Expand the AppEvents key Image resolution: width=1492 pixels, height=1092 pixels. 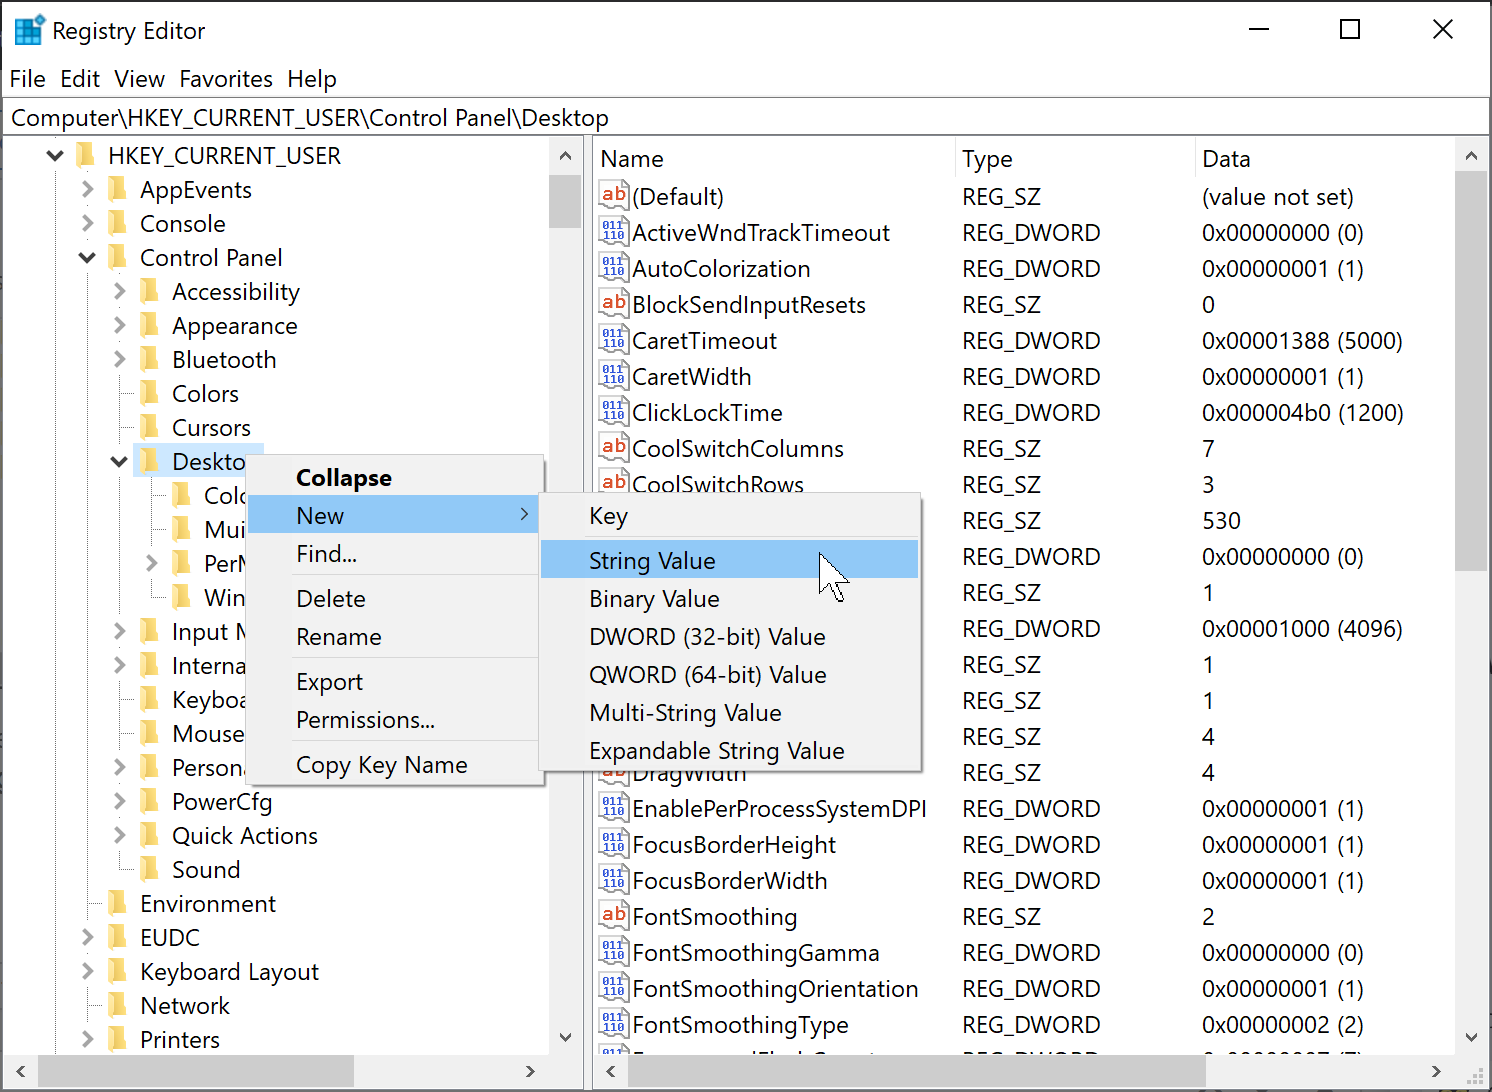click(x=87, y=189)
